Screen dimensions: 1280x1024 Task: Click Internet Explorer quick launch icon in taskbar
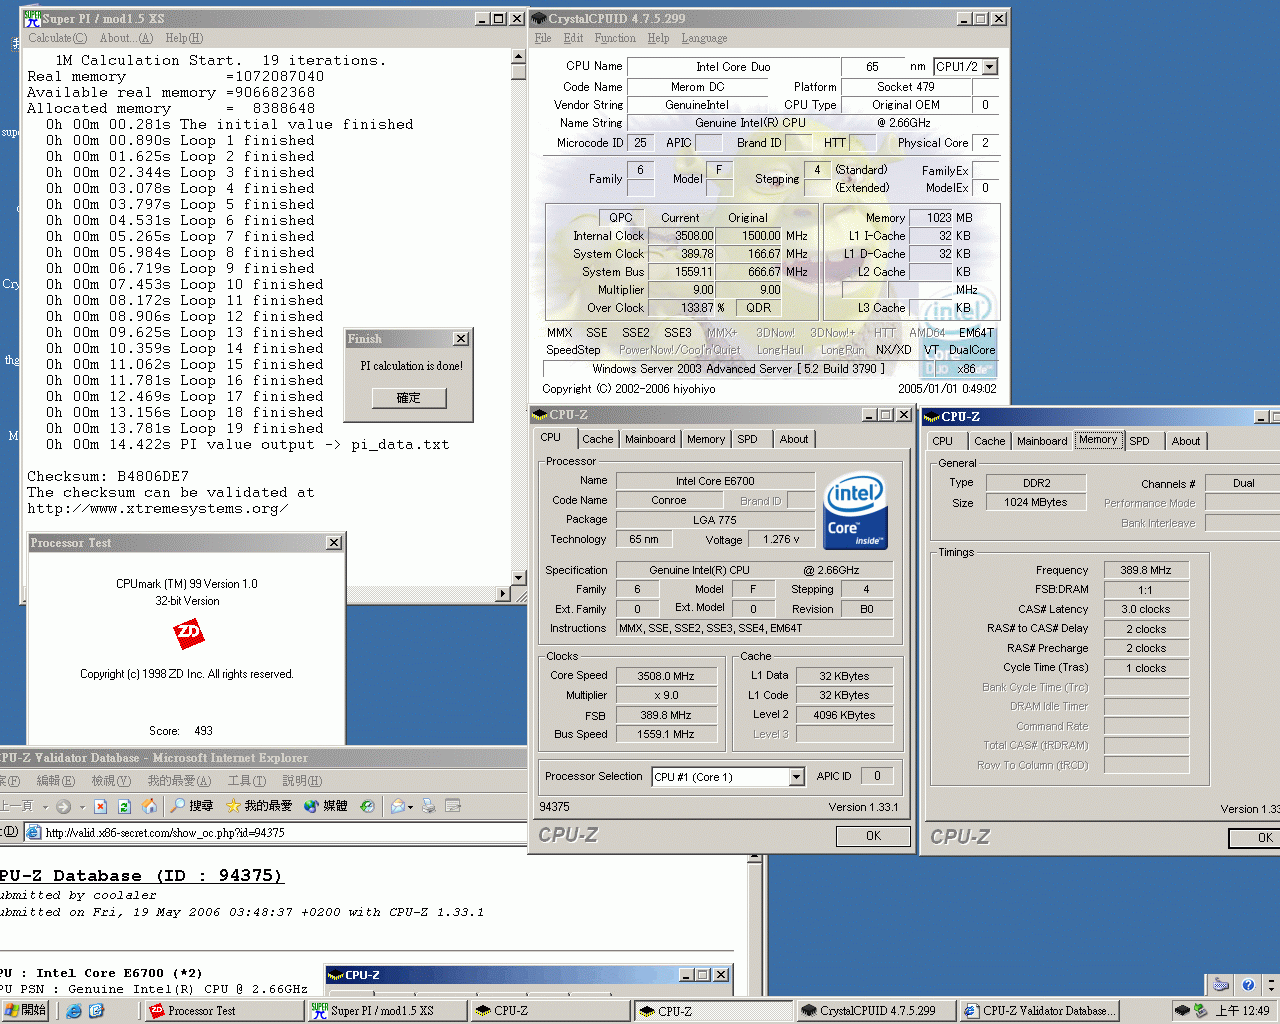coord(74,1011)
